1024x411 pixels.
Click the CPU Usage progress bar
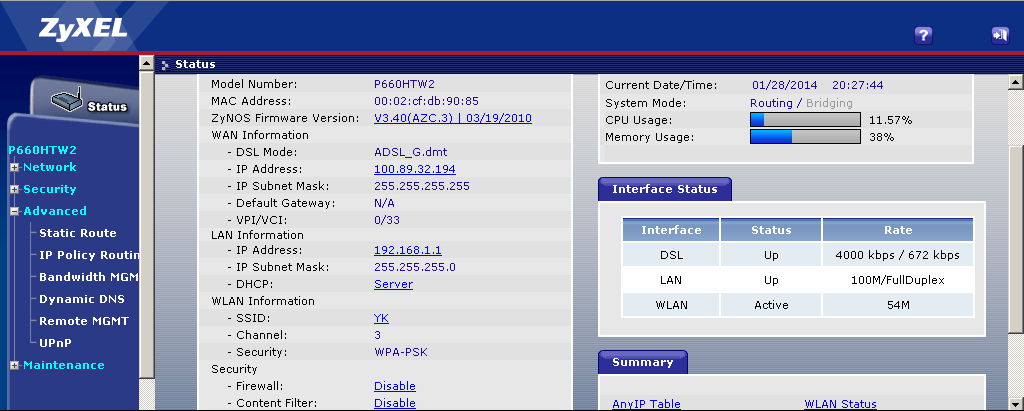coord(805,120)
